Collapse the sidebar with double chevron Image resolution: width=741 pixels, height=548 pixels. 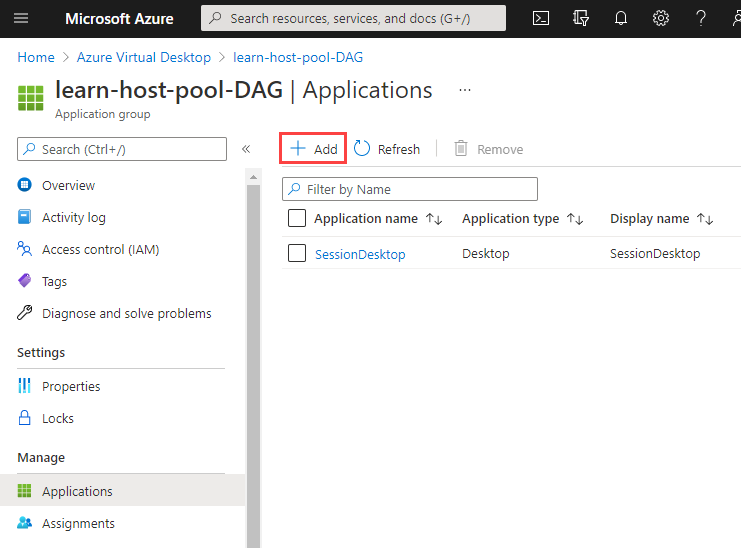pos(246,149)
